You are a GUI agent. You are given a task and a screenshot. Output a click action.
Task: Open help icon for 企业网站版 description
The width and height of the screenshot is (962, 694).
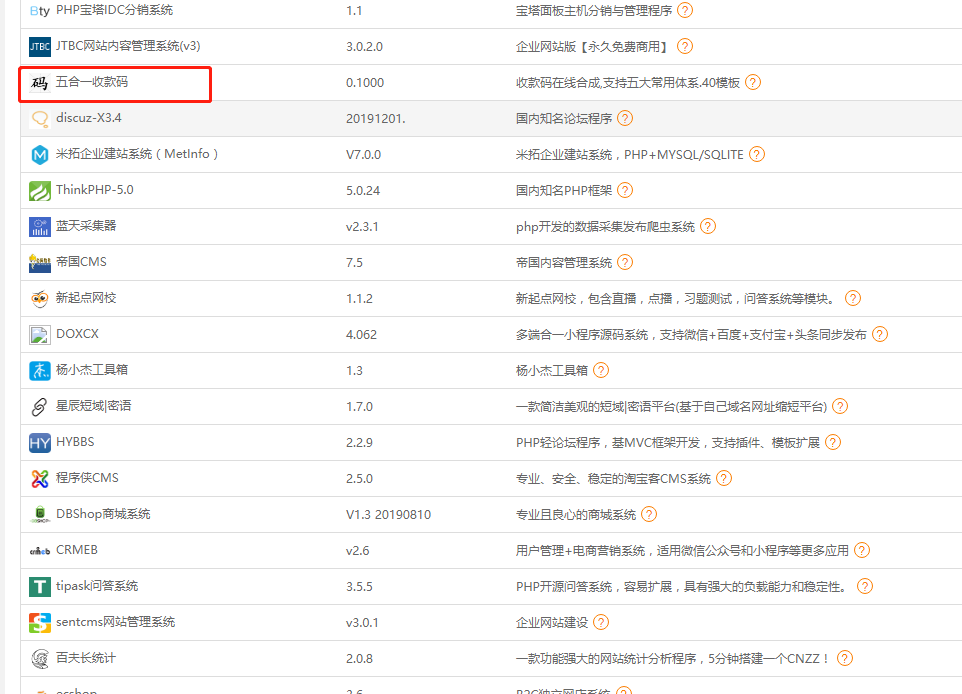tap(685, 46)
